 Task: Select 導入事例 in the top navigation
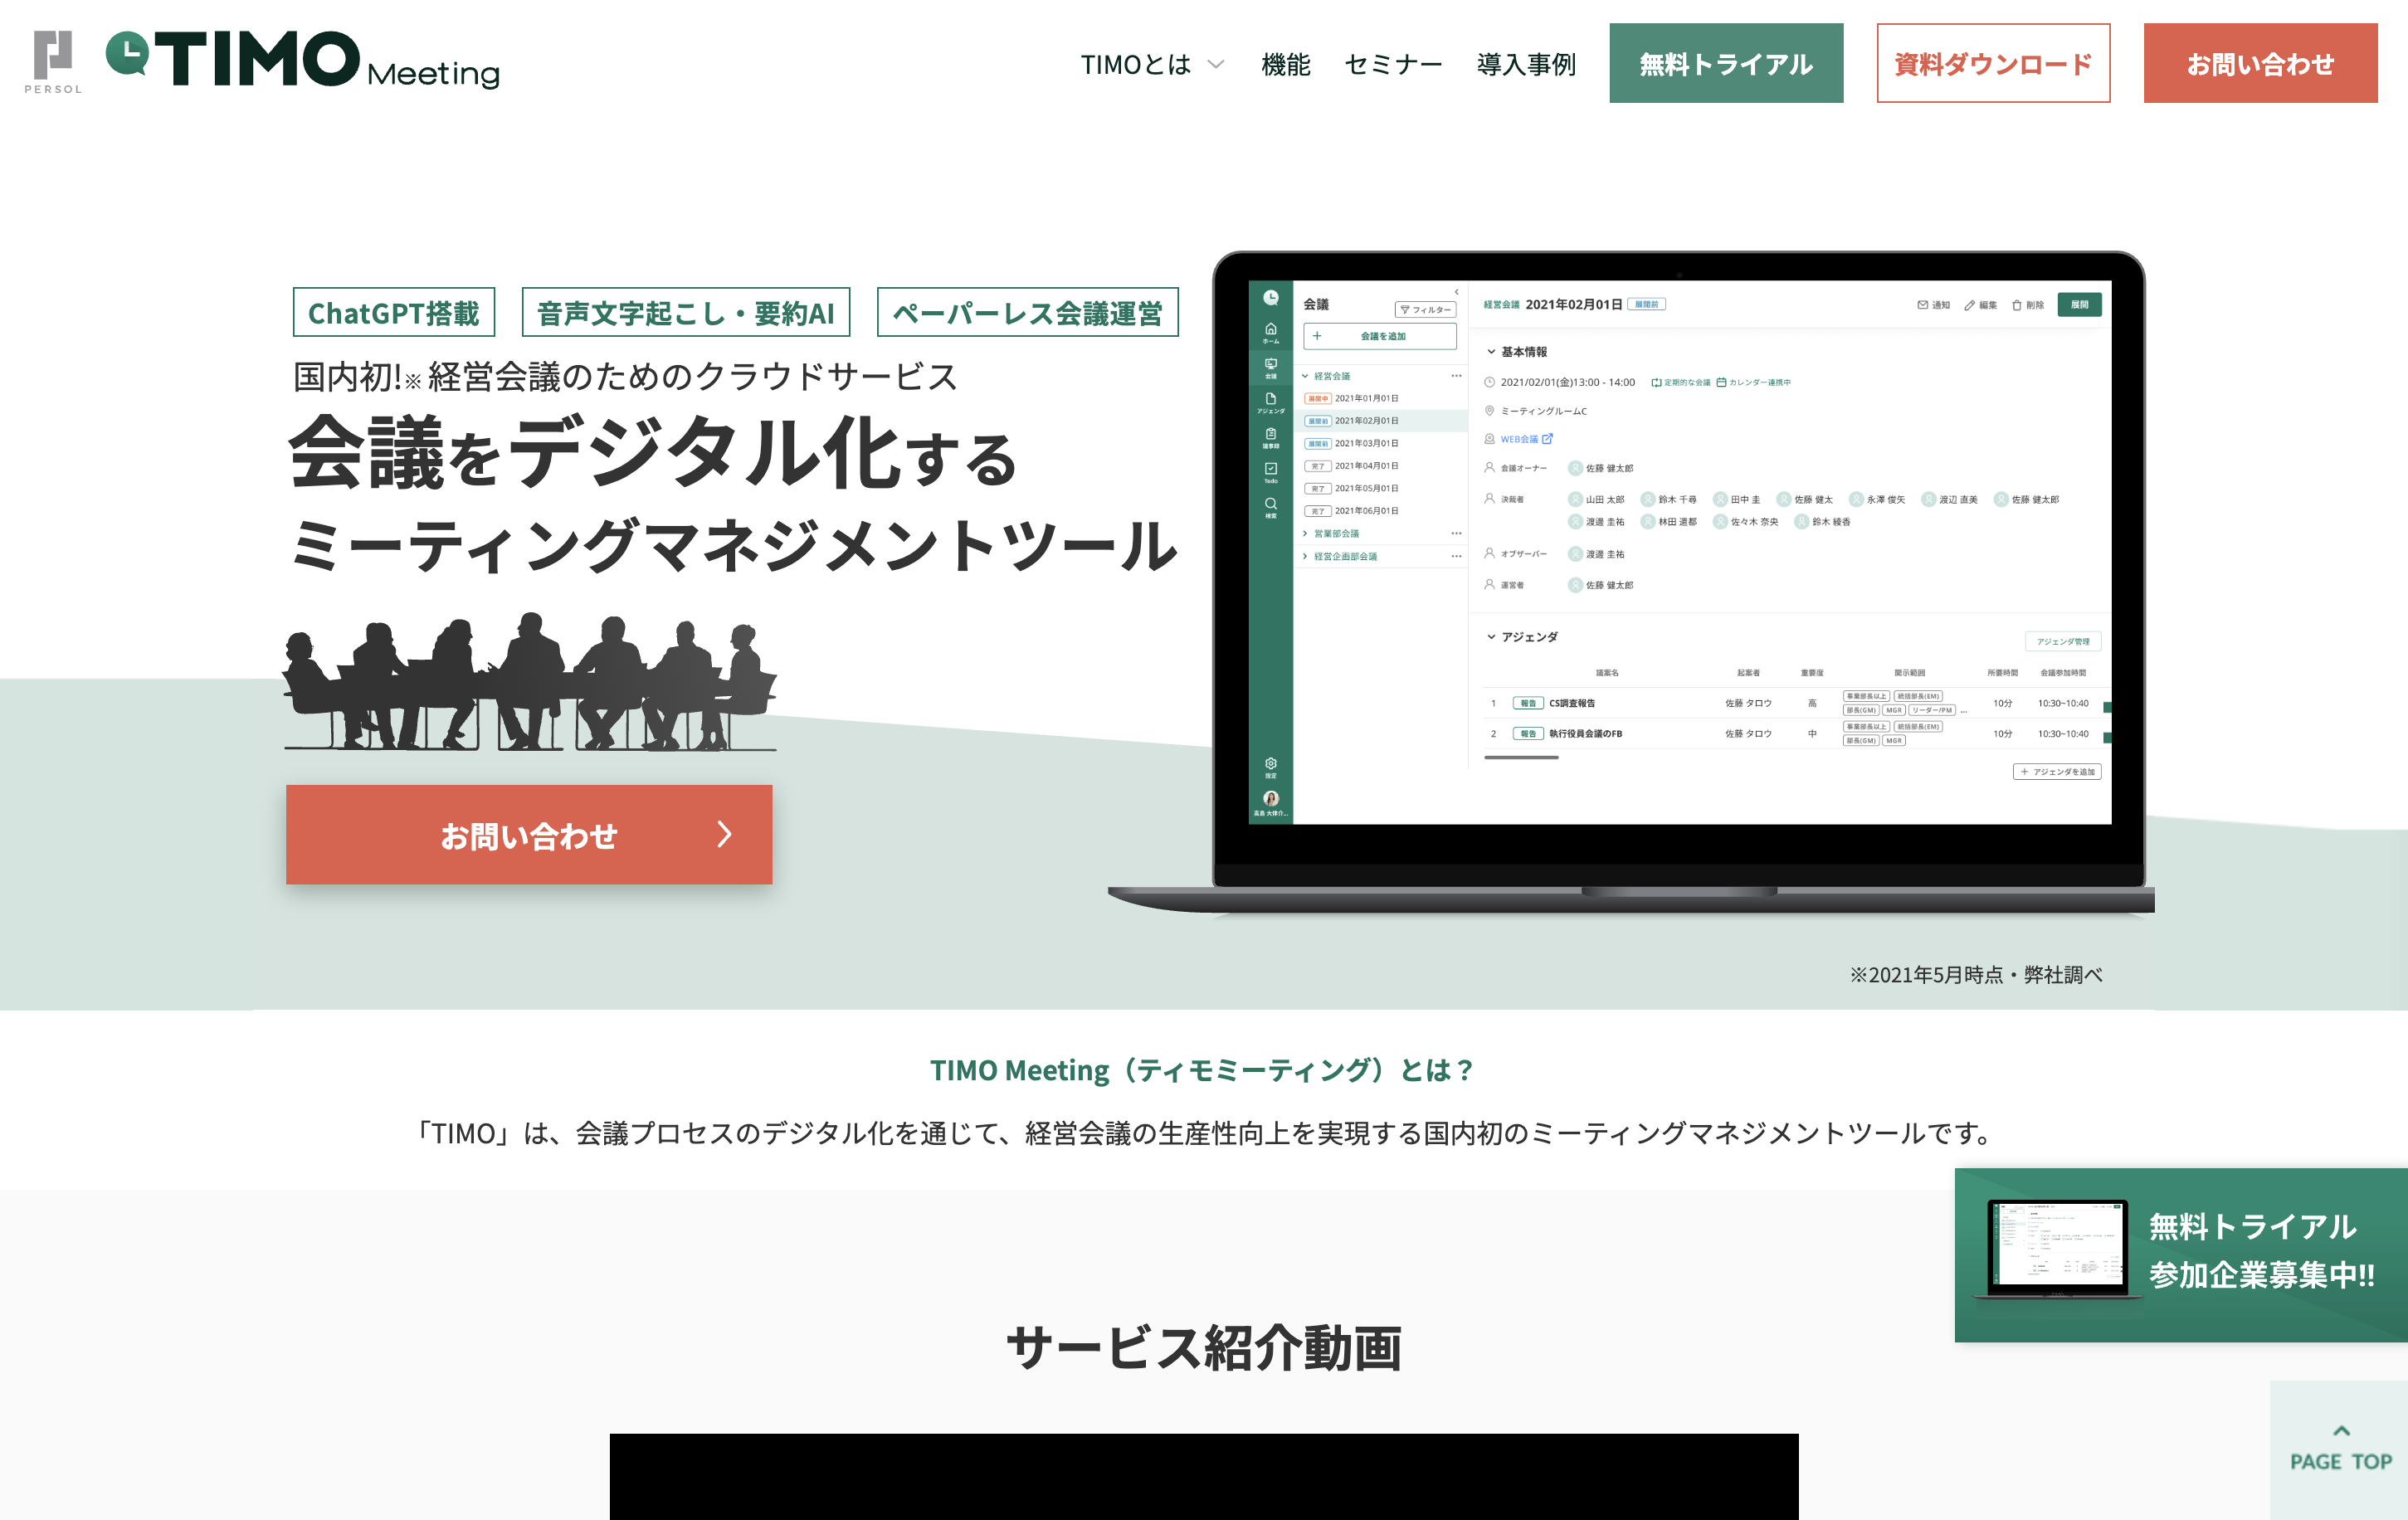click(1524, 64)
